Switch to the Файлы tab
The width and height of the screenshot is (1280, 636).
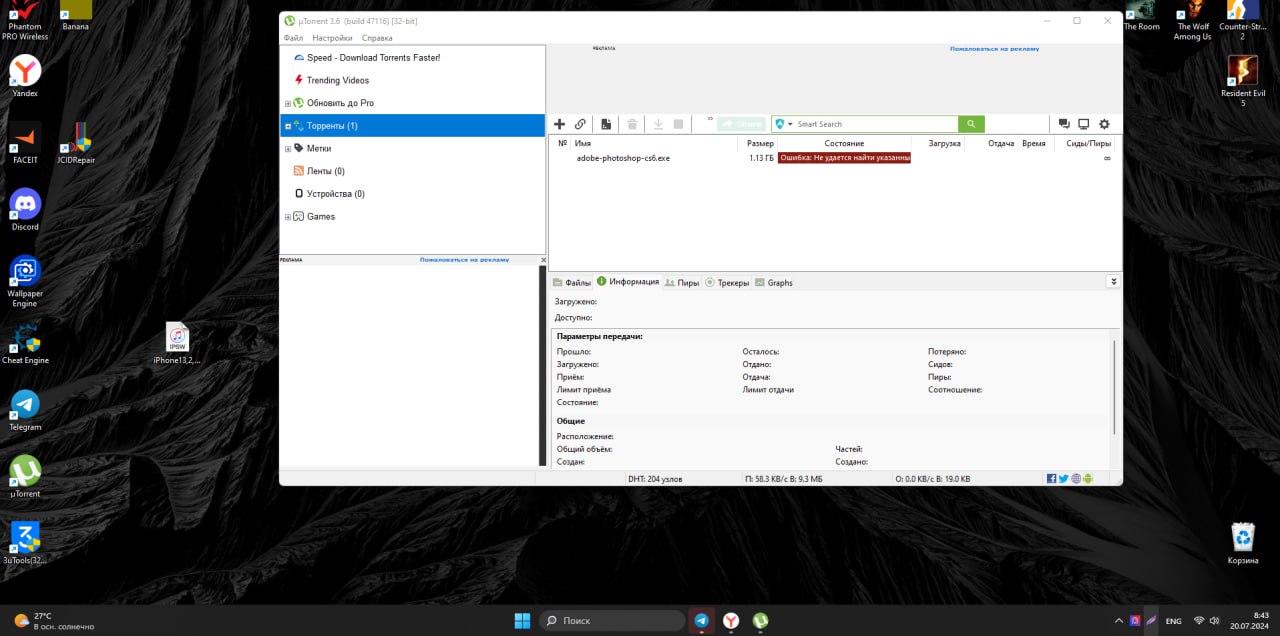(x=572, y=283)
